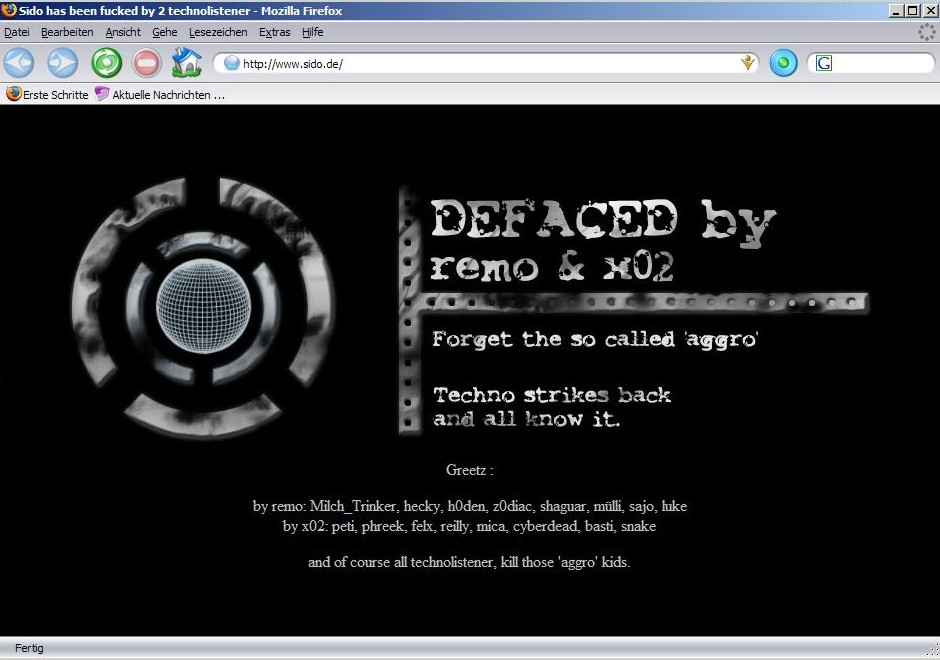Open the Erste Schritte bookmark
940x660 pixels.
(x=47, y=94)
